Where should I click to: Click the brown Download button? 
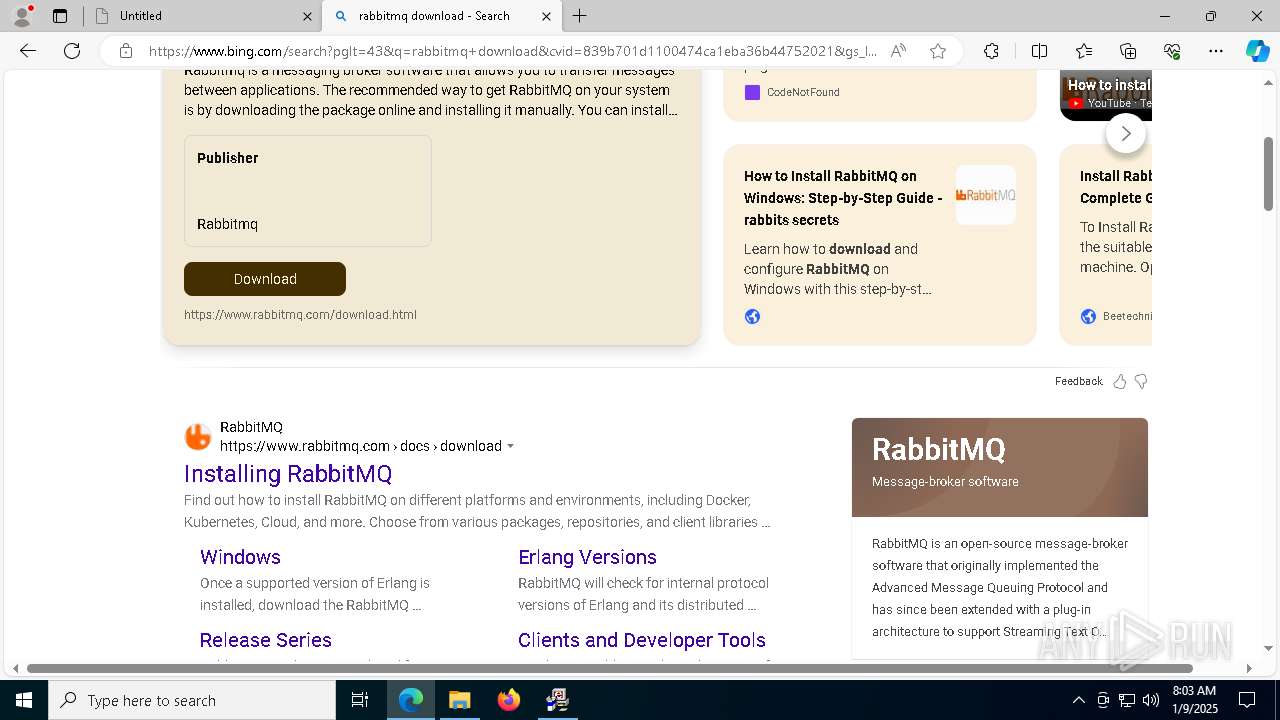[265, 279]
